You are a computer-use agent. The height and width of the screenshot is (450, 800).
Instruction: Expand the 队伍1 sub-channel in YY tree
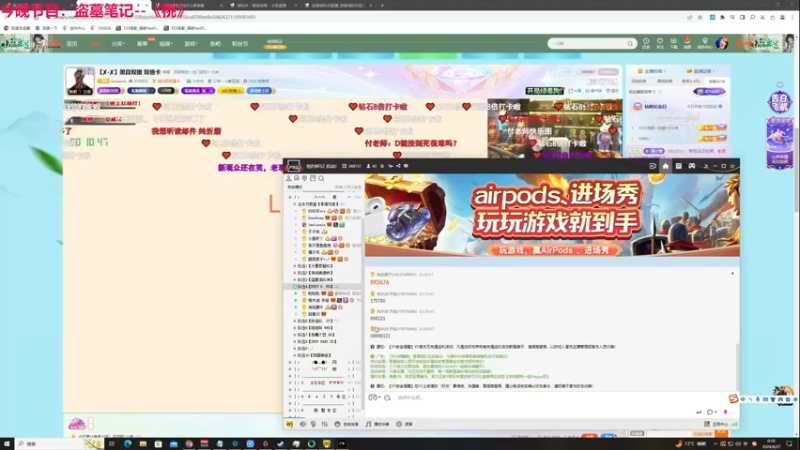click(x=294, y=266)
